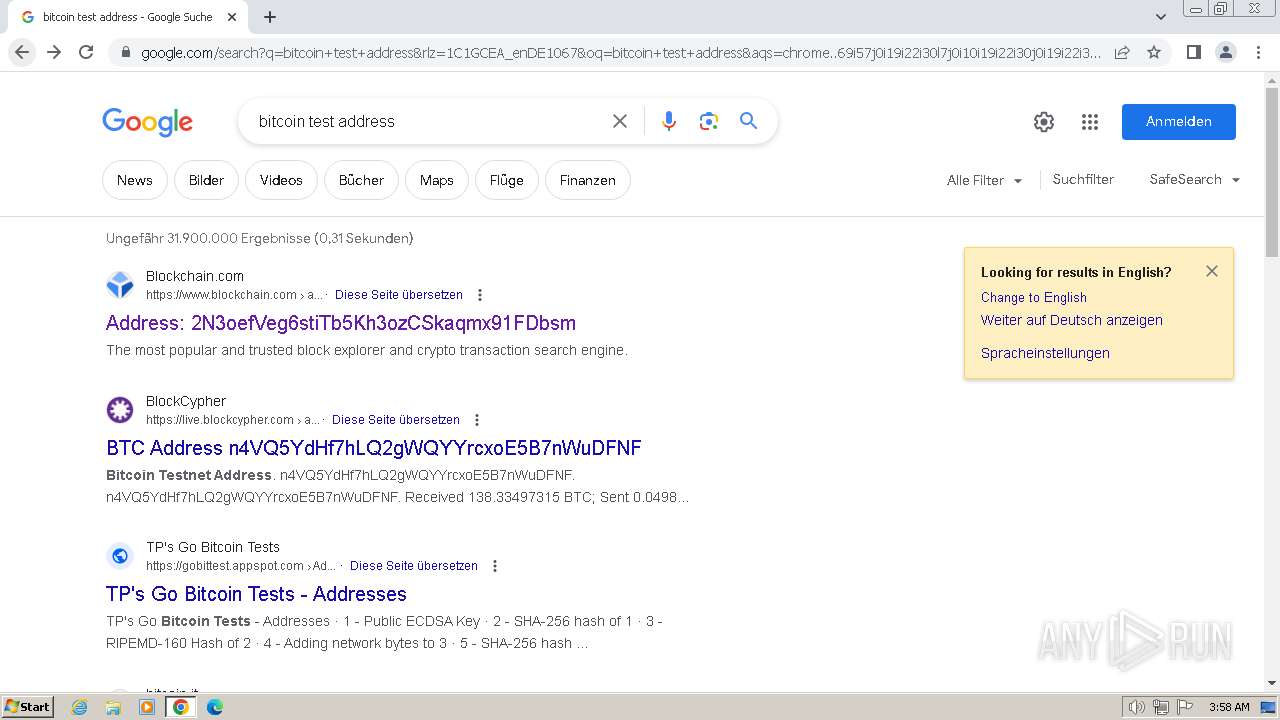Click 'Weiter auf Deutsch anzeigen' link

(x=1072, y=320)
